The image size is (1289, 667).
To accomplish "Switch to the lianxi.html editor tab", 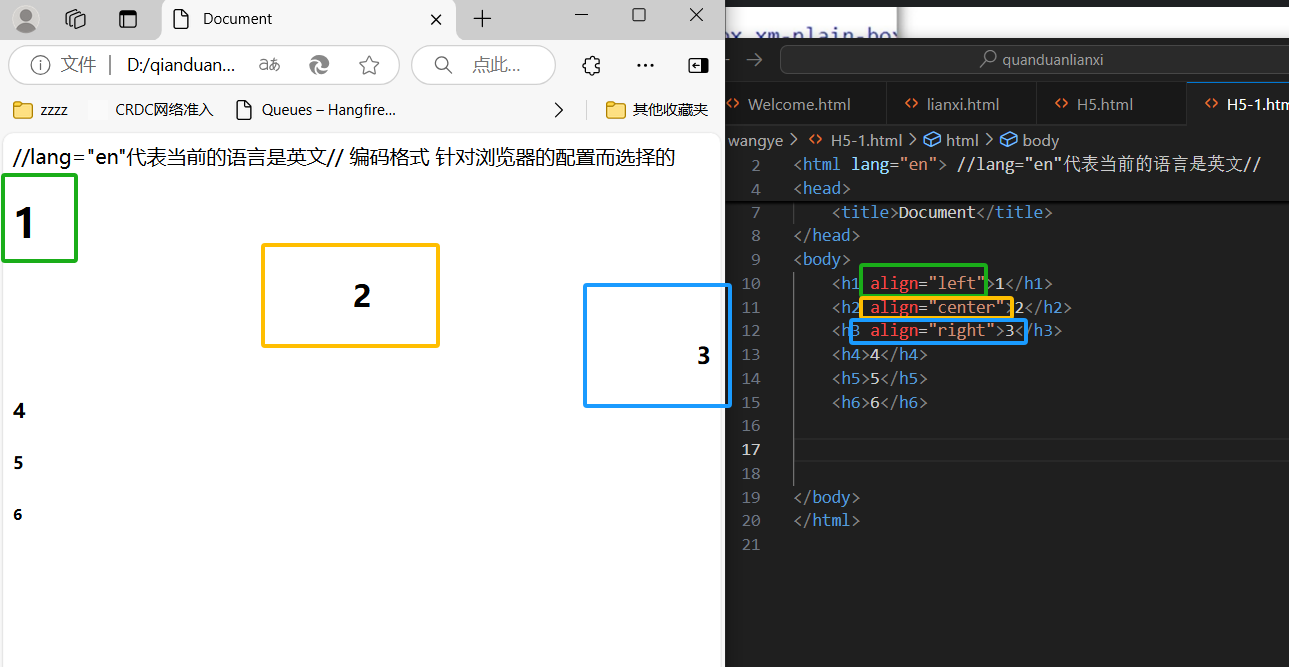I will pos(961,104).
